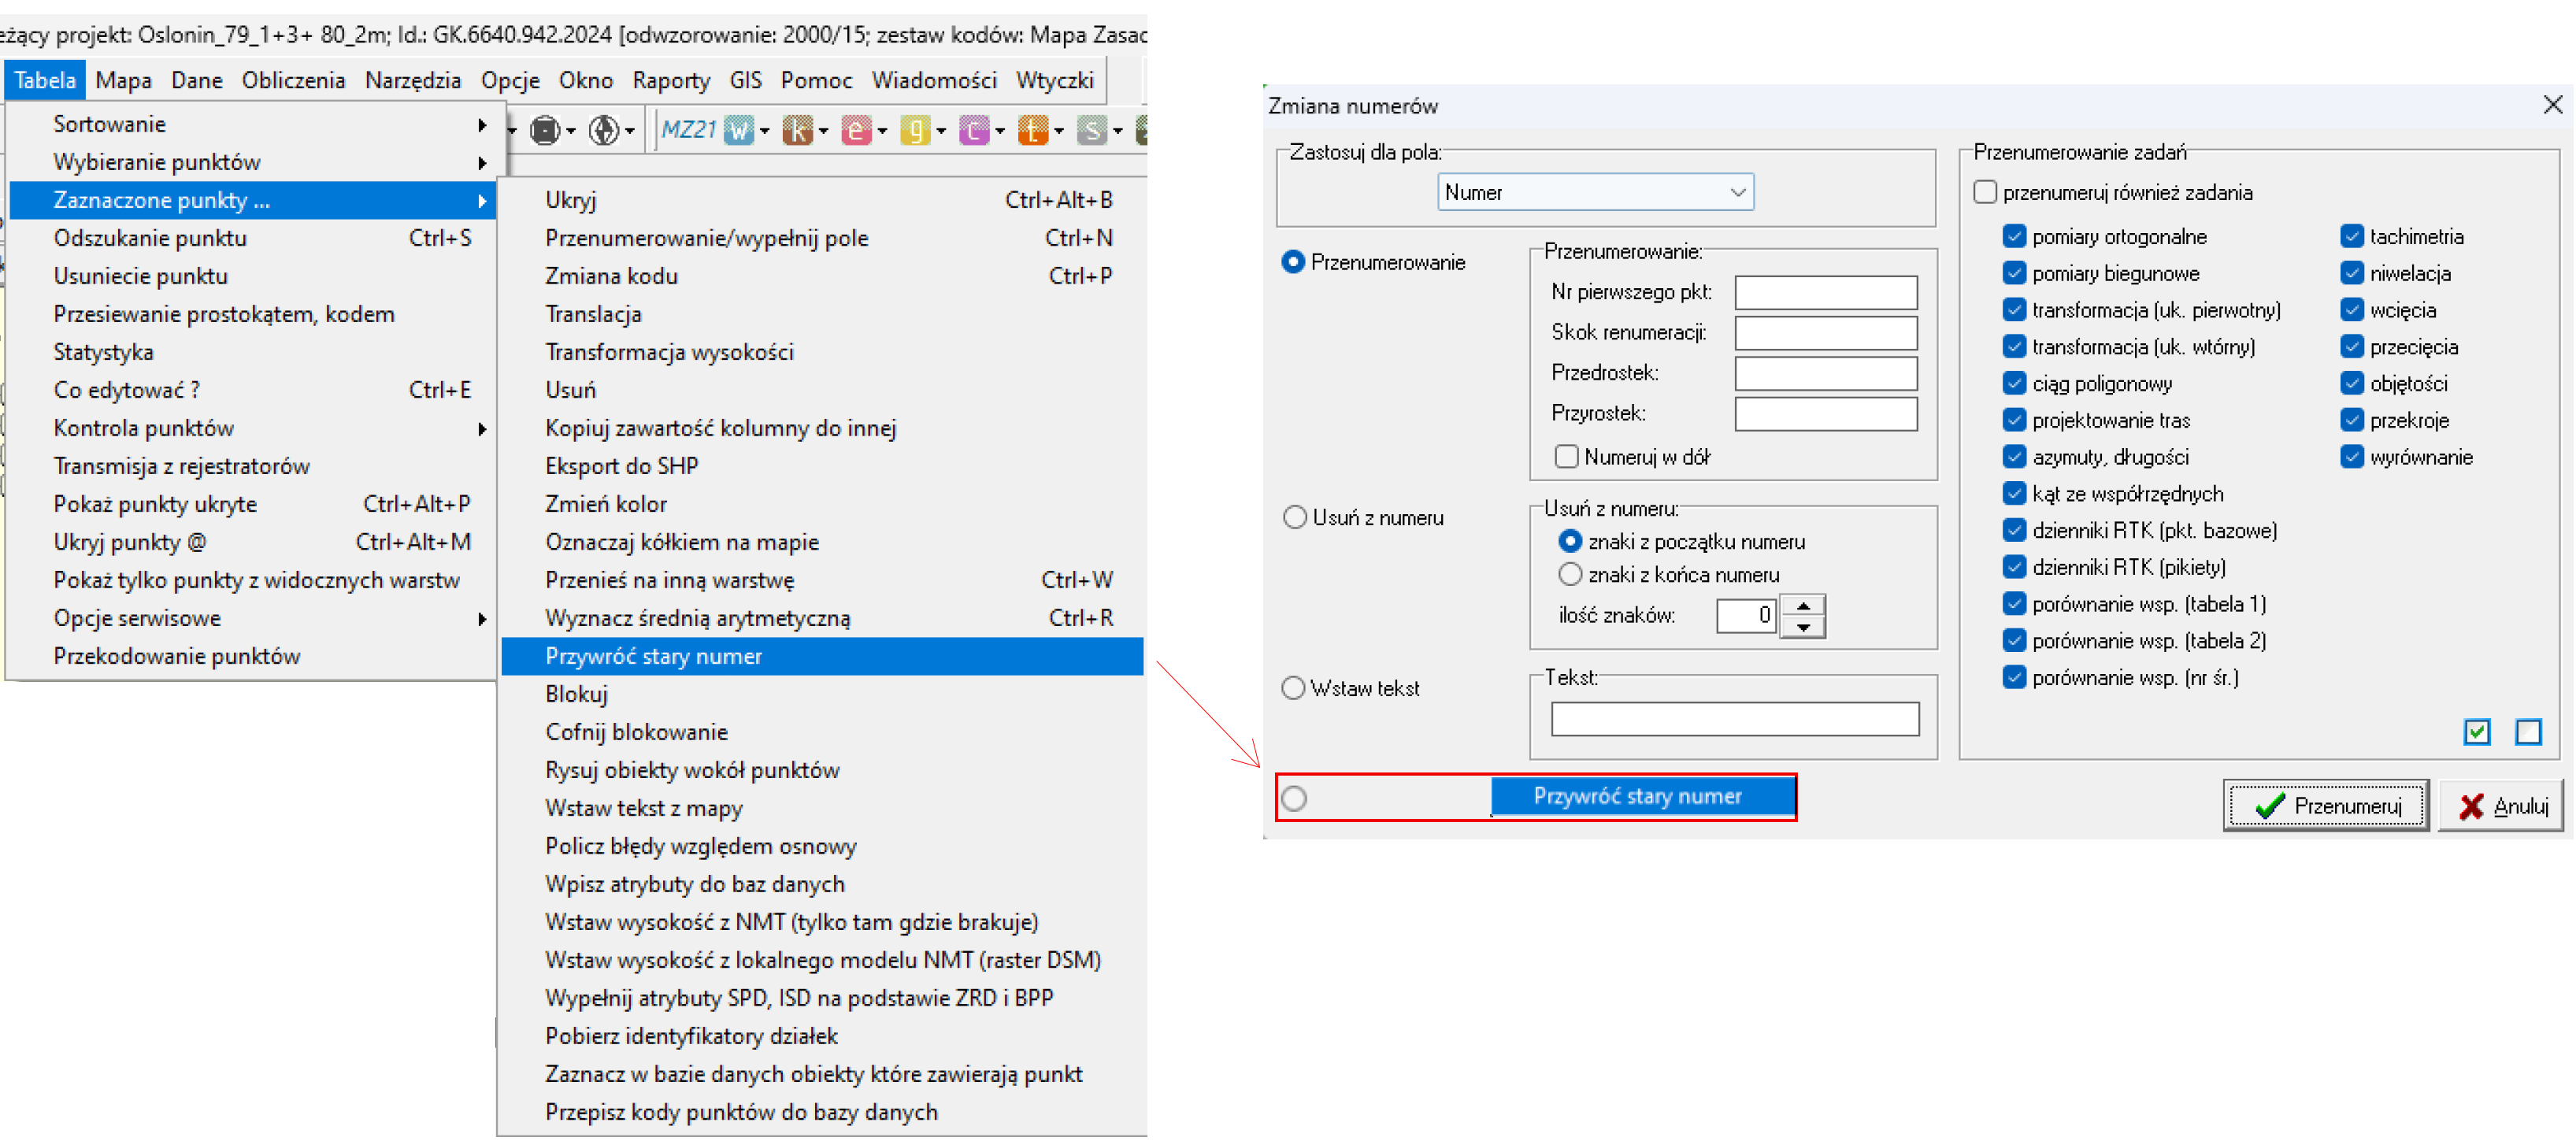Select the 'Przywróć stary numer' radio button
Screen dimensions: 2576x1141
[x=1294, y=798]
